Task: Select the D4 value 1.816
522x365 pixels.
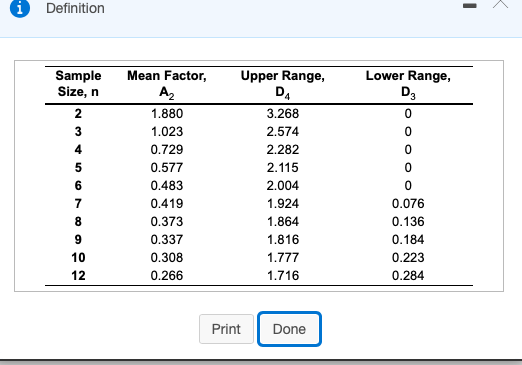Action: (283, 240)
